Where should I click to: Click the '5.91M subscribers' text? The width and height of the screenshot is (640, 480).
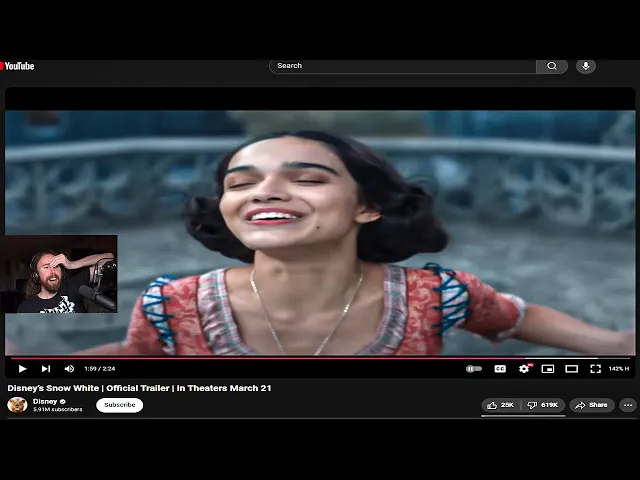tap(58, 409)
